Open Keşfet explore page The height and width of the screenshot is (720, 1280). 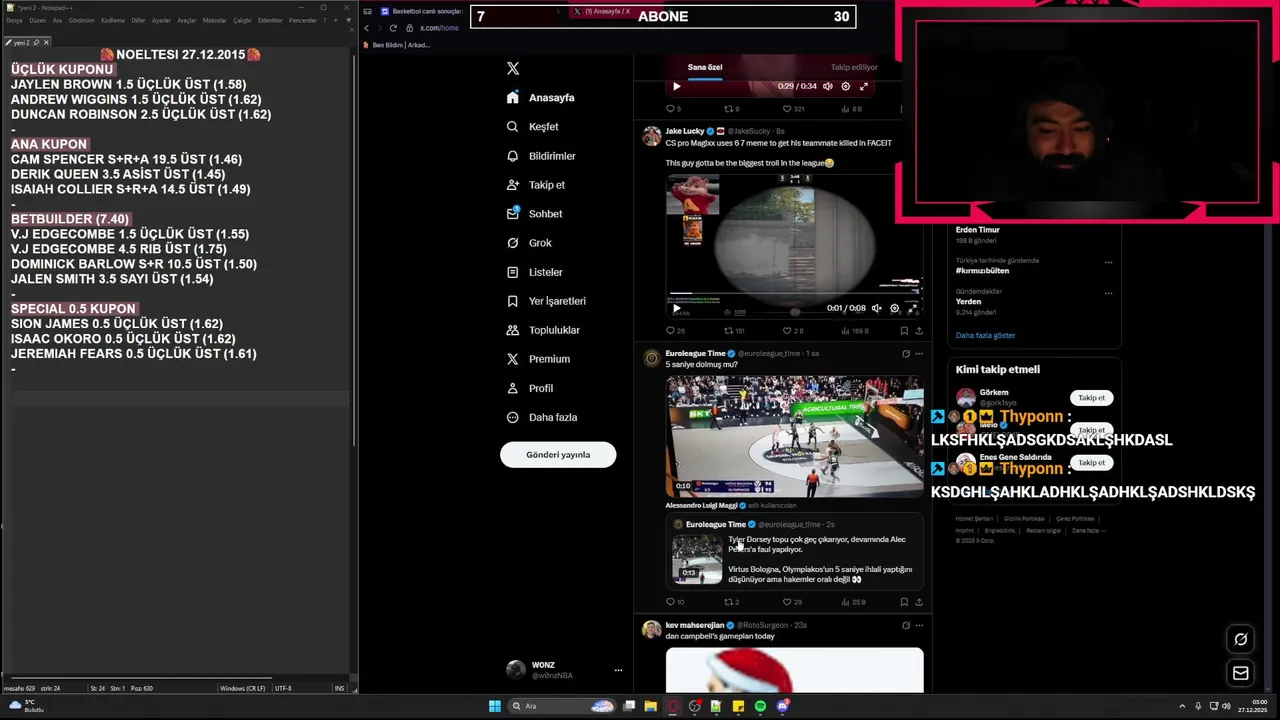[532, 127]
